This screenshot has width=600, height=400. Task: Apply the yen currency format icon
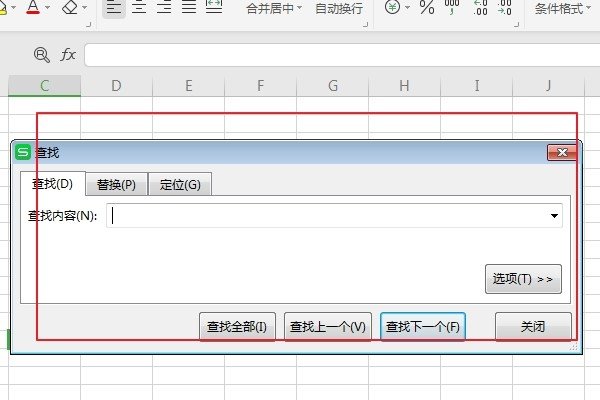click(x=392, y=7)
